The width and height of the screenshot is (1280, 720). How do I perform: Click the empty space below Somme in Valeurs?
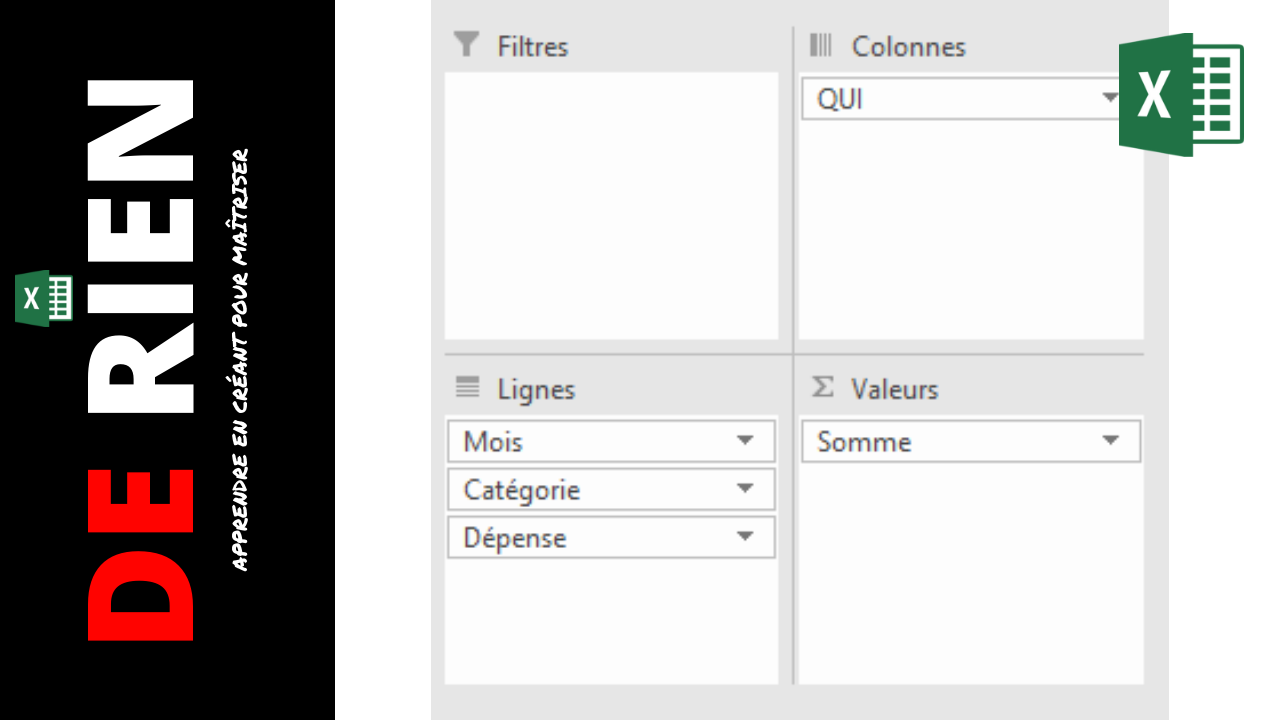[971, 573]
